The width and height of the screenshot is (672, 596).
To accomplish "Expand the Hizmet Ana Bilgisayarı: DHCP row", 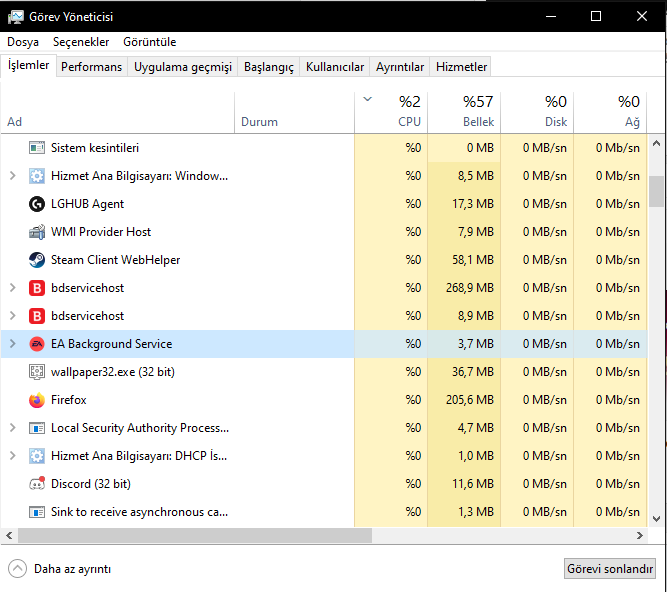I will coord(13,456).
